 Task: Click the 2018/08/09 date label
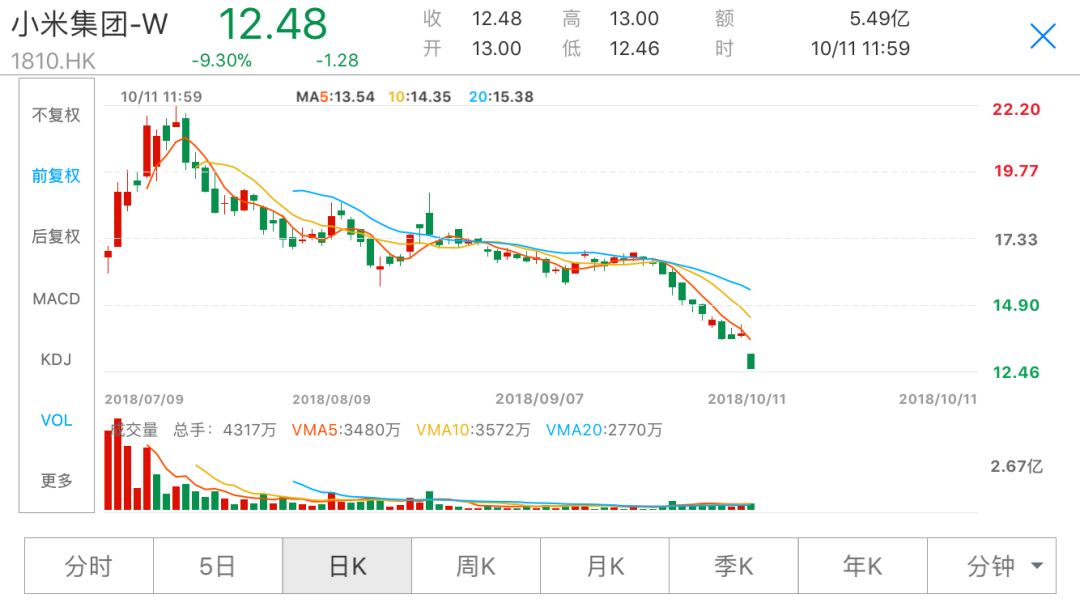pos(331,399)
